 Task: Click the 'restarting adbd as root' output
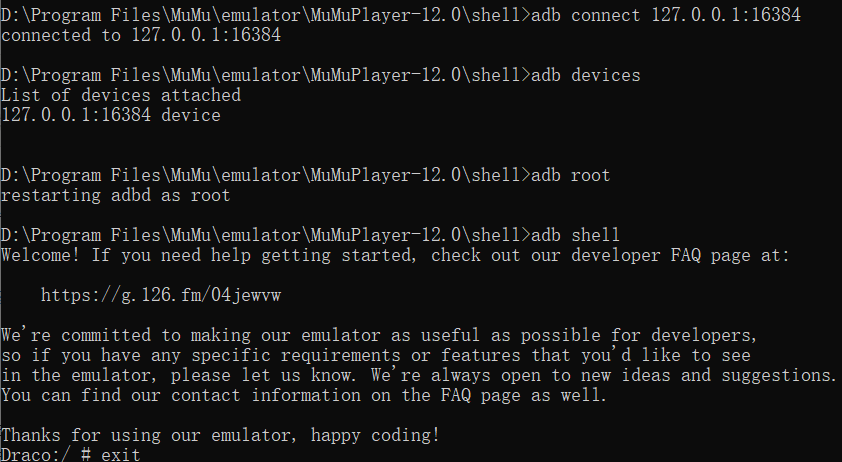(x=115, y=195)
